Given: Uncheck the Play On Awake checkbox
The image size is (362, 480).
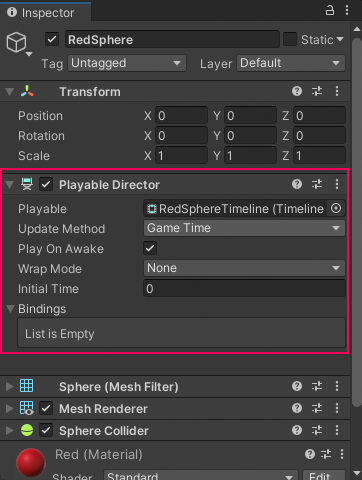Looking at the screenshot, I should [150, 248].
